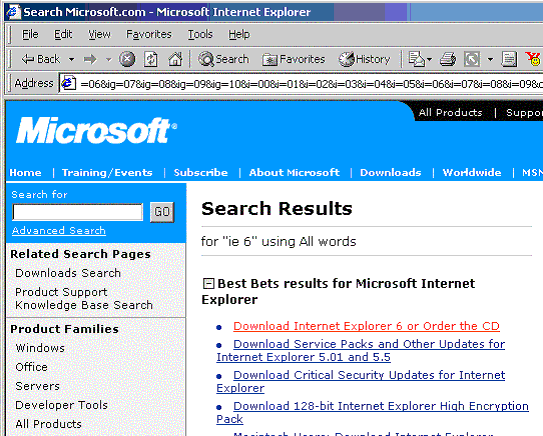Screen dimensions: 543x436
Task: Open the View menu
Action: (99, 34)
